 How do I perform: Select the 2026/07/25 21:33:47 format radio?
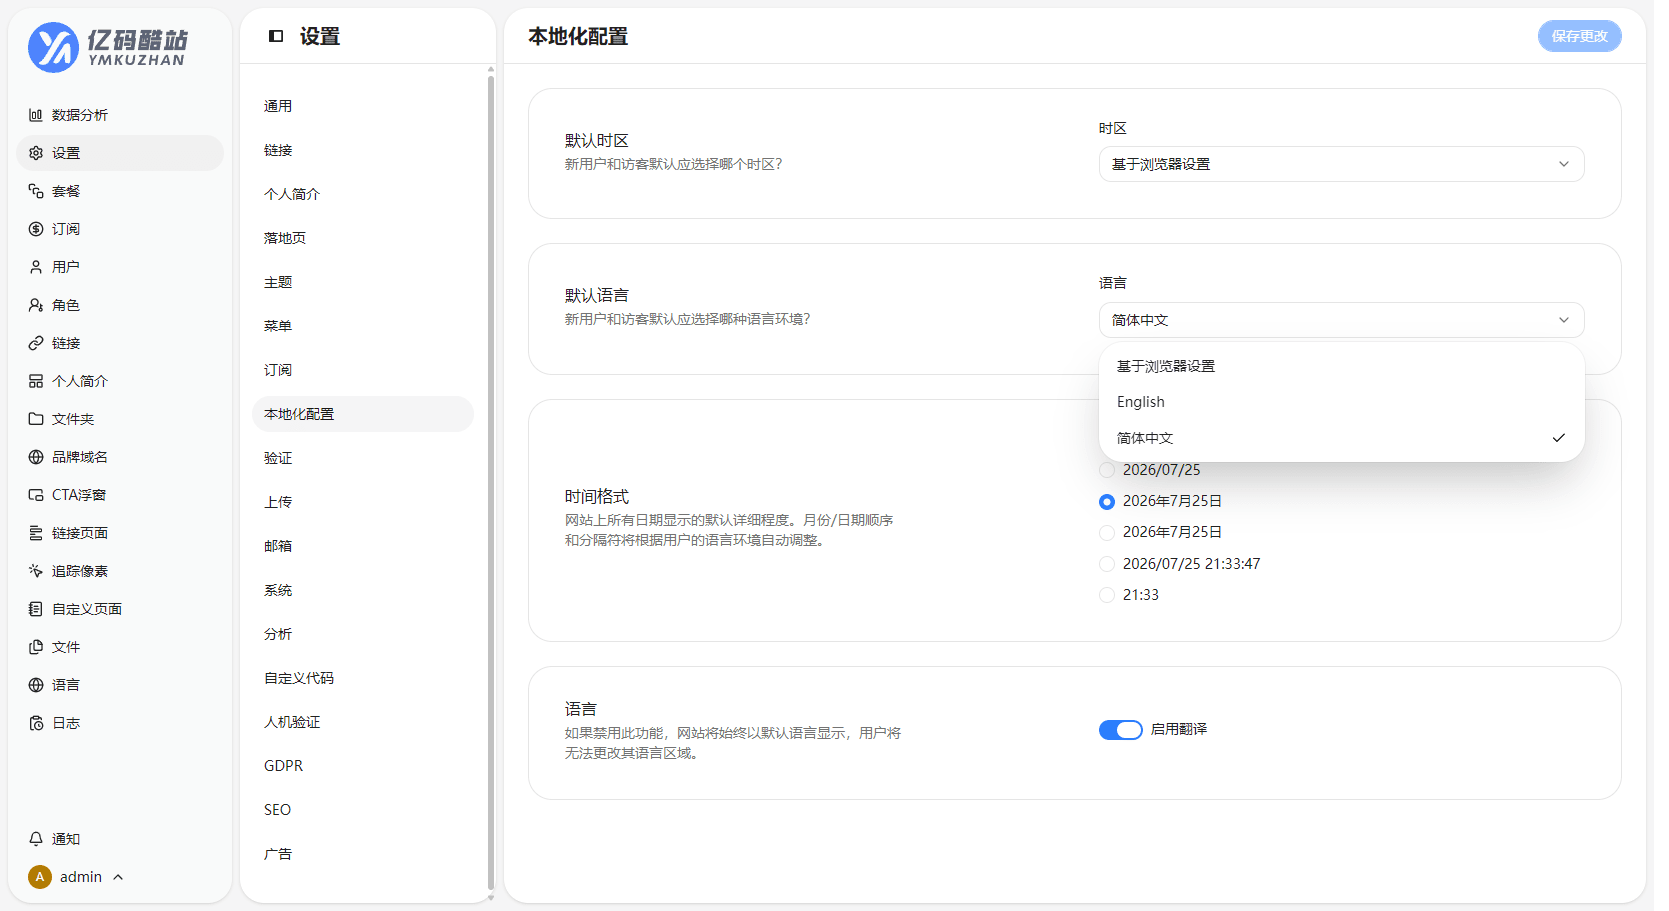(1107, 564)
